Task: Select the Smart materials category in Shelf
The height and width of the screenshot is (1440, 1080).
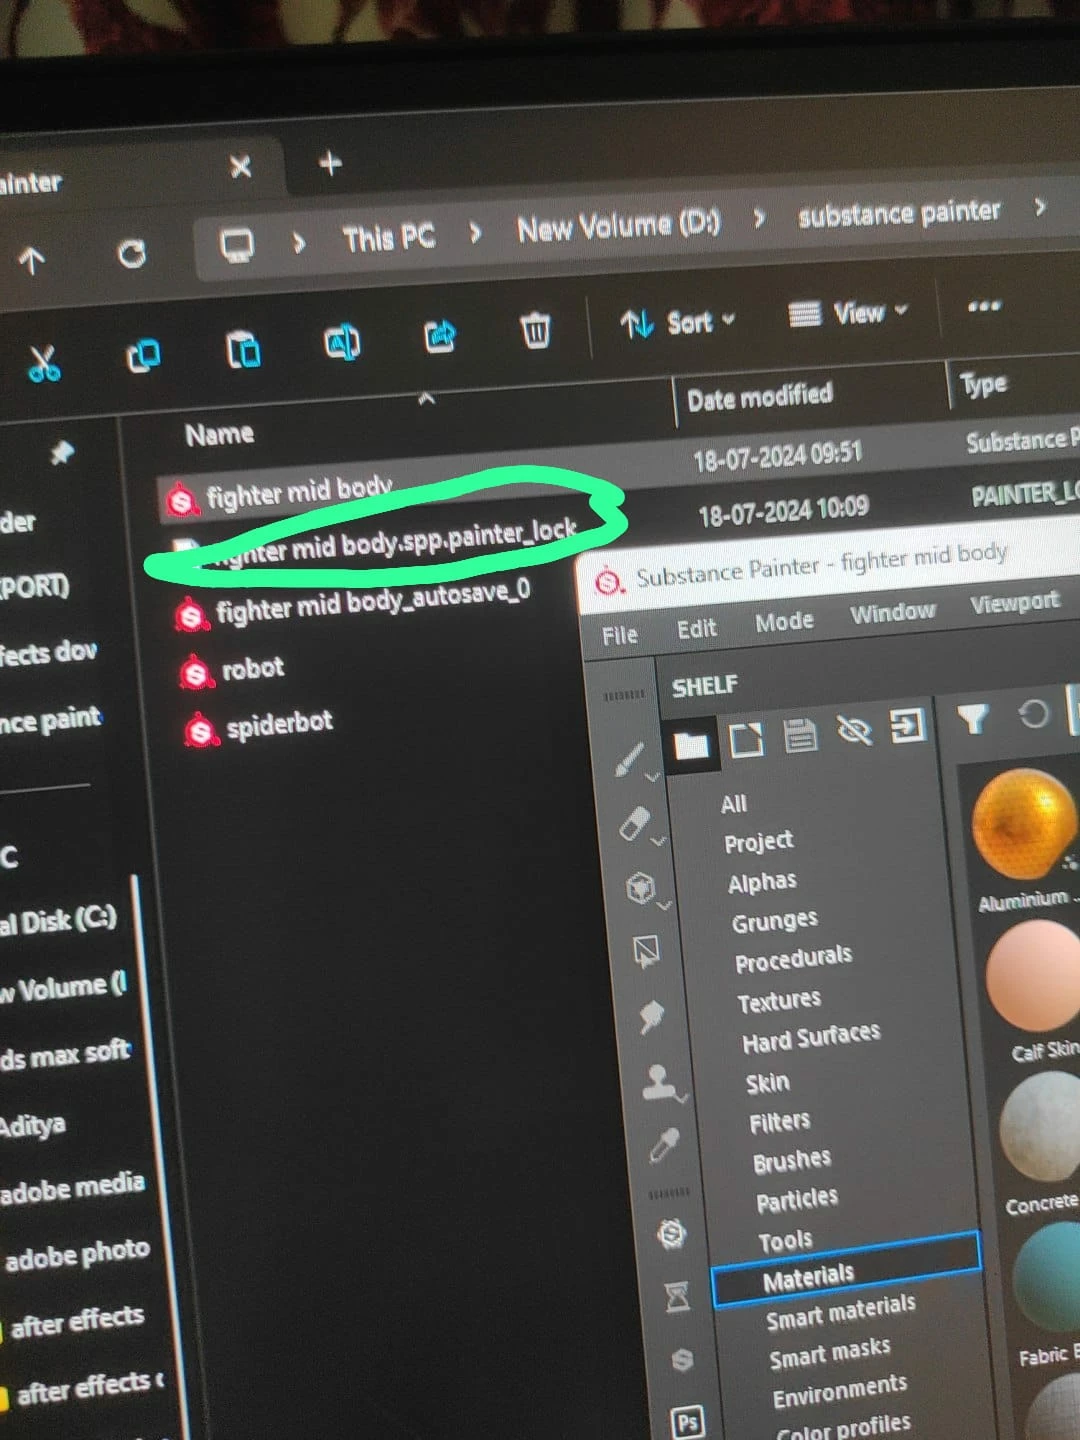Action: [x=840, y=1311]
